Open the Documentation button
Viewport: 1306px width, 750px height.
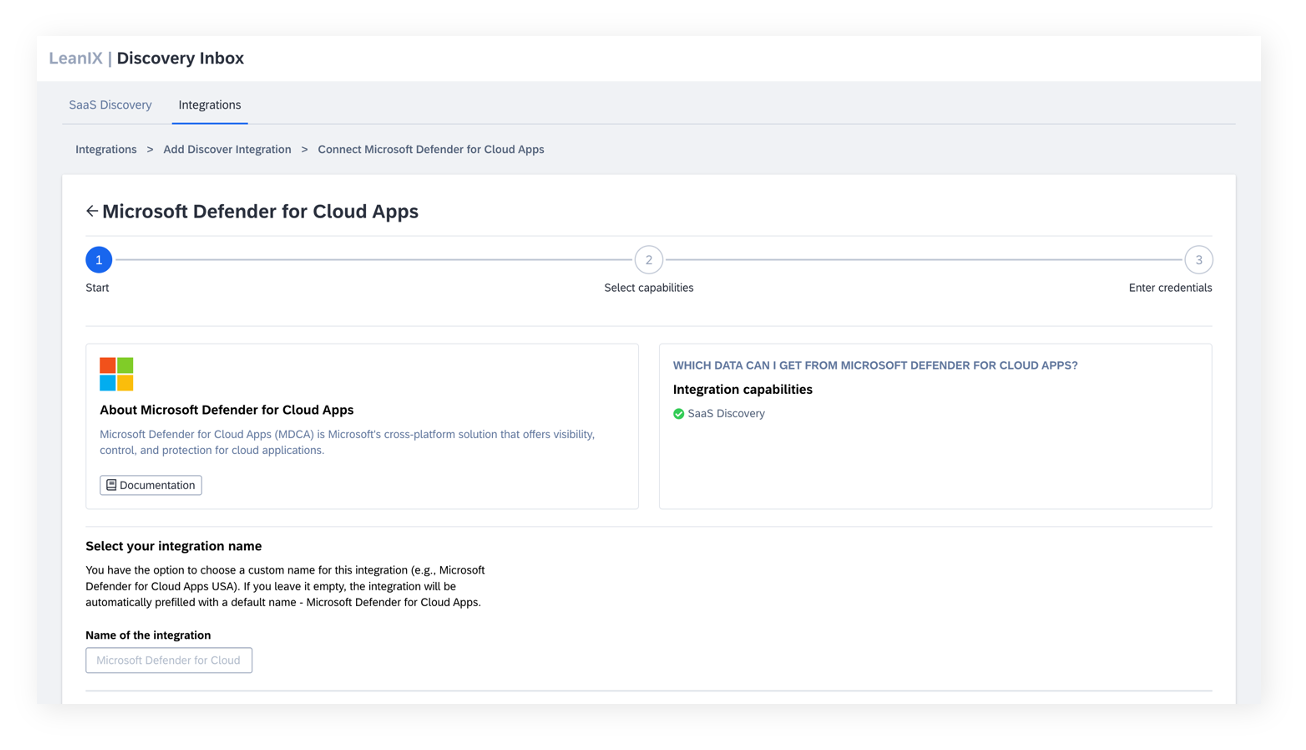pyautogui.click(x=151, y=485)
